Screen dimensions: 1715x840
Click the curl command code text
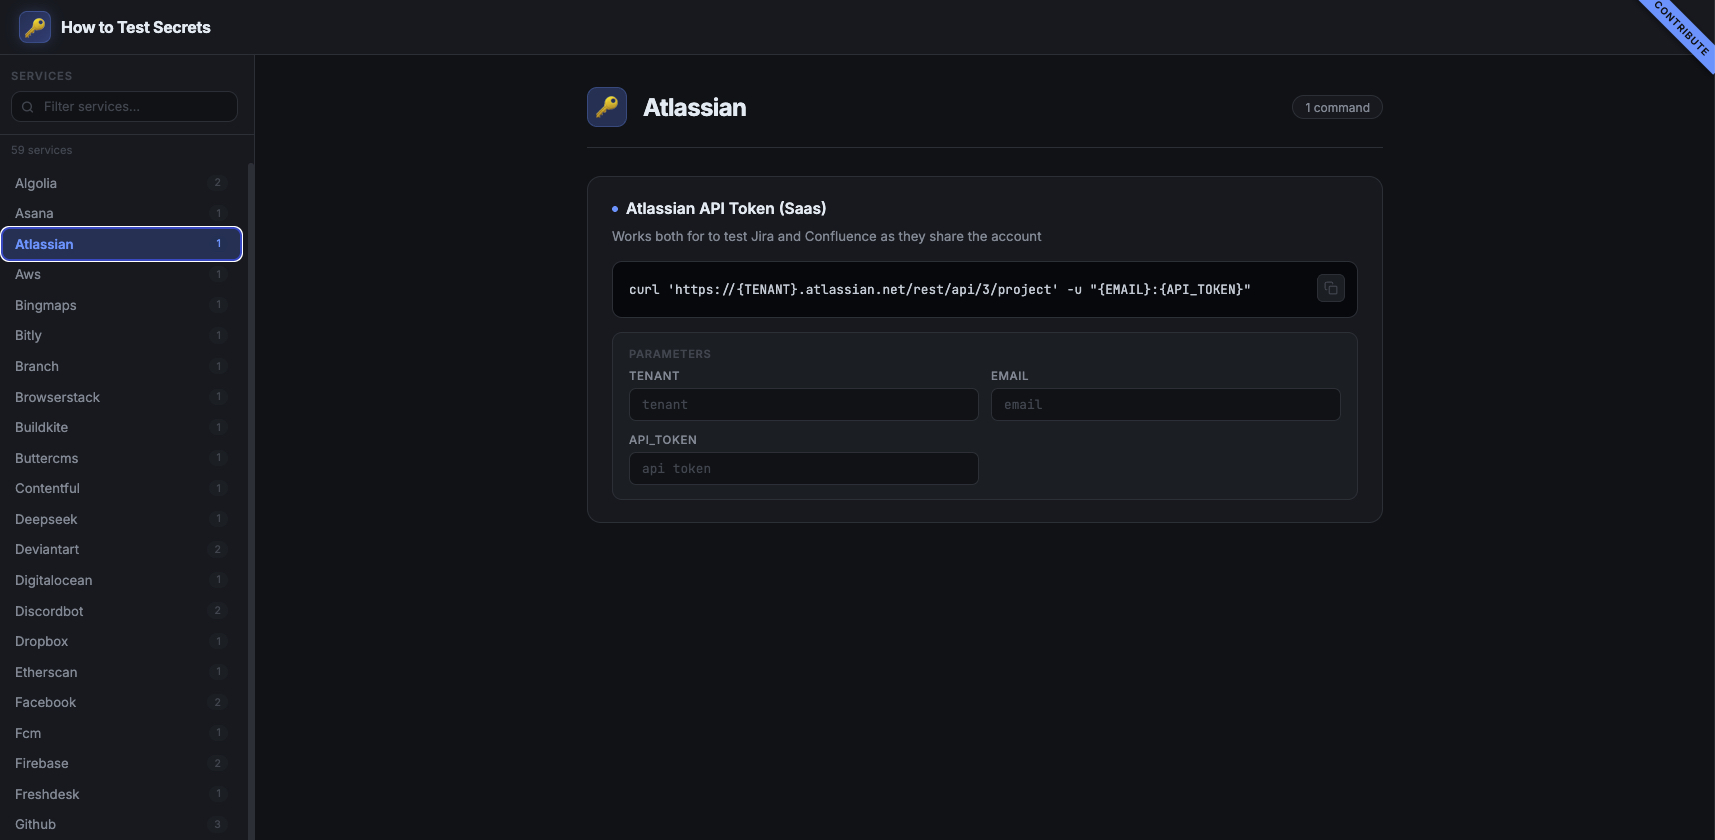pyautogui.click(x=940, y=289)
